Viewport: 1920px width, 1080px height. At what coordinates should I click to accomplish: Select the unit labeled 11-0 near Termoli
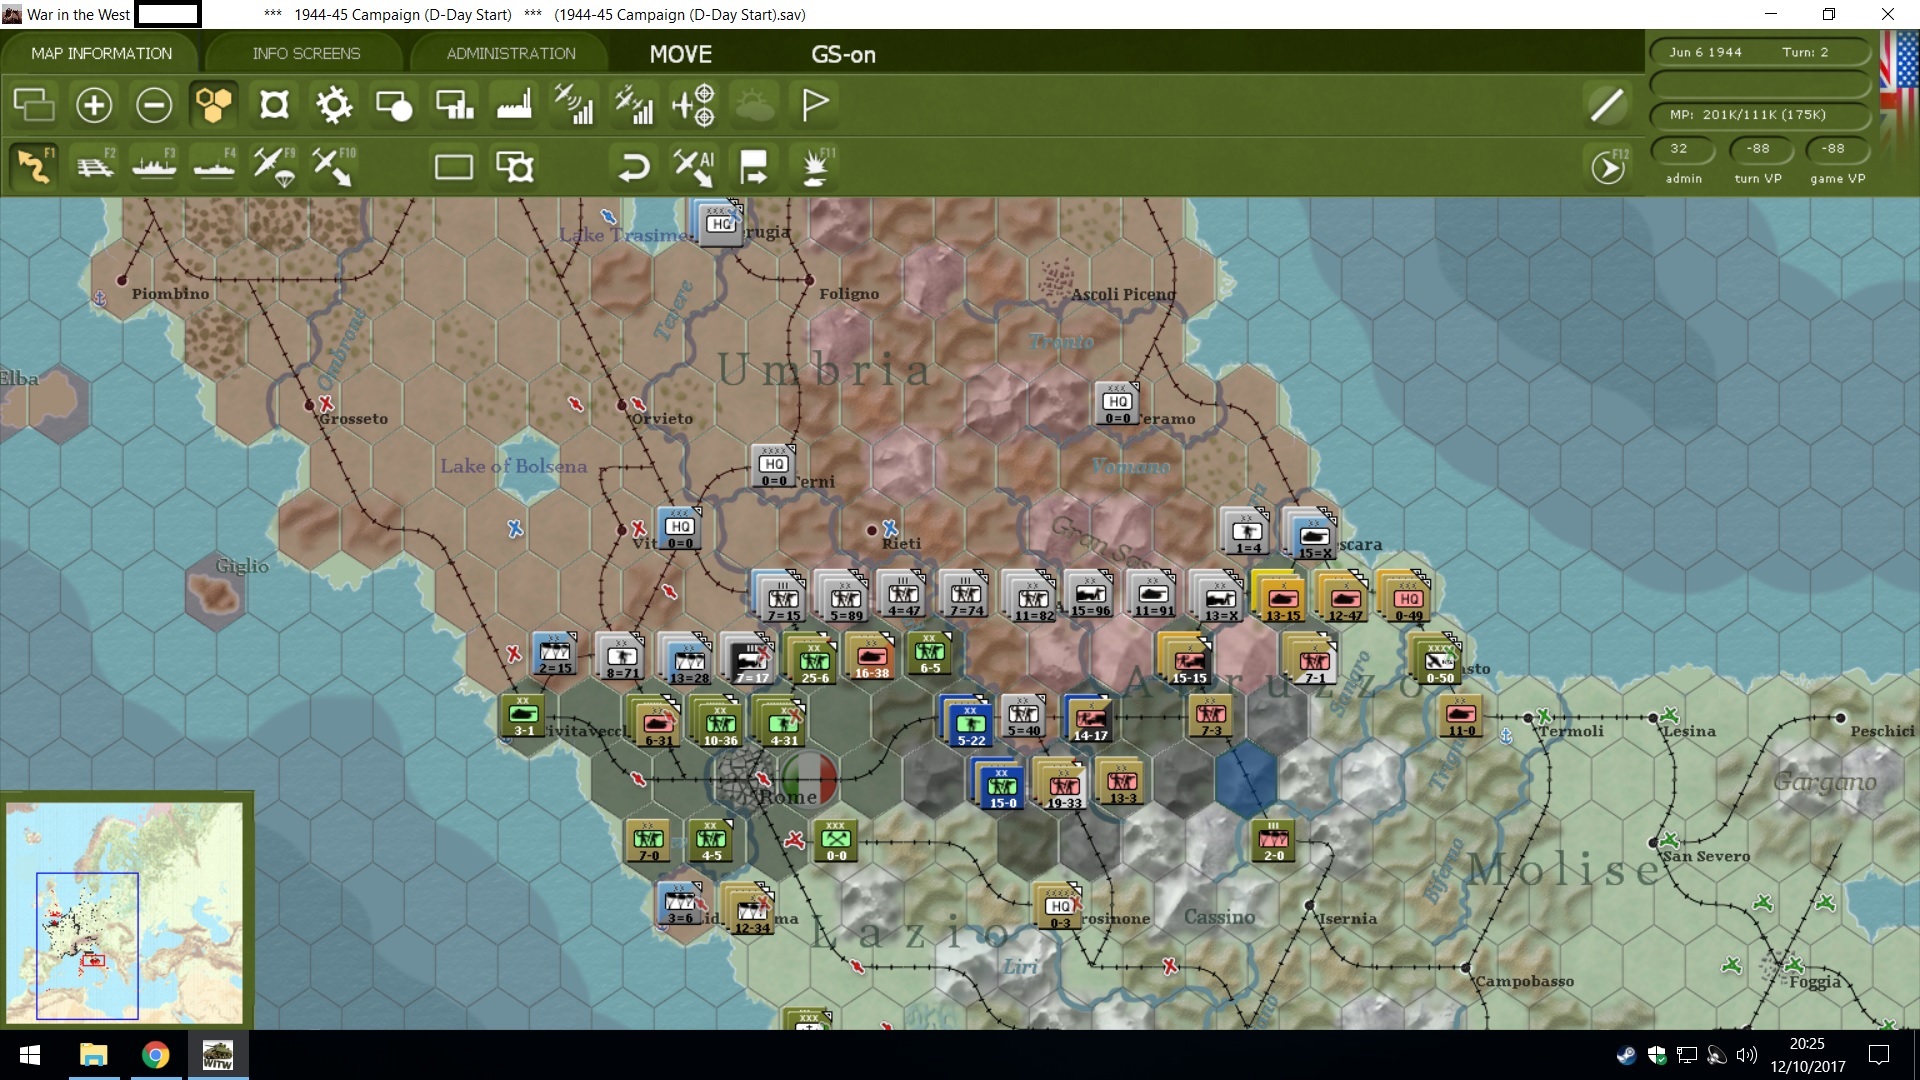(1461, 716)
